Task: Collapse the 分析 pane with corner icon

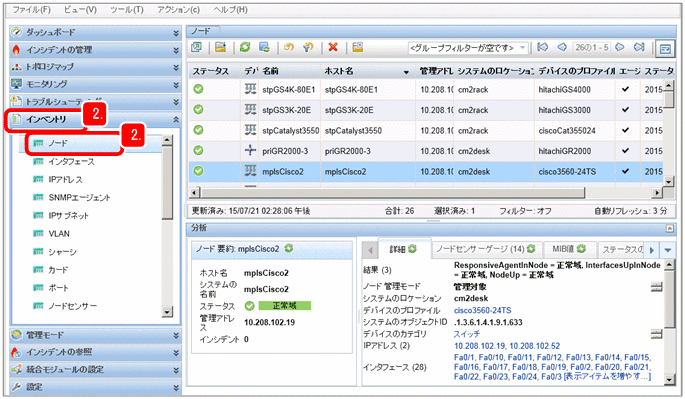Action: (x=669, y=228)
